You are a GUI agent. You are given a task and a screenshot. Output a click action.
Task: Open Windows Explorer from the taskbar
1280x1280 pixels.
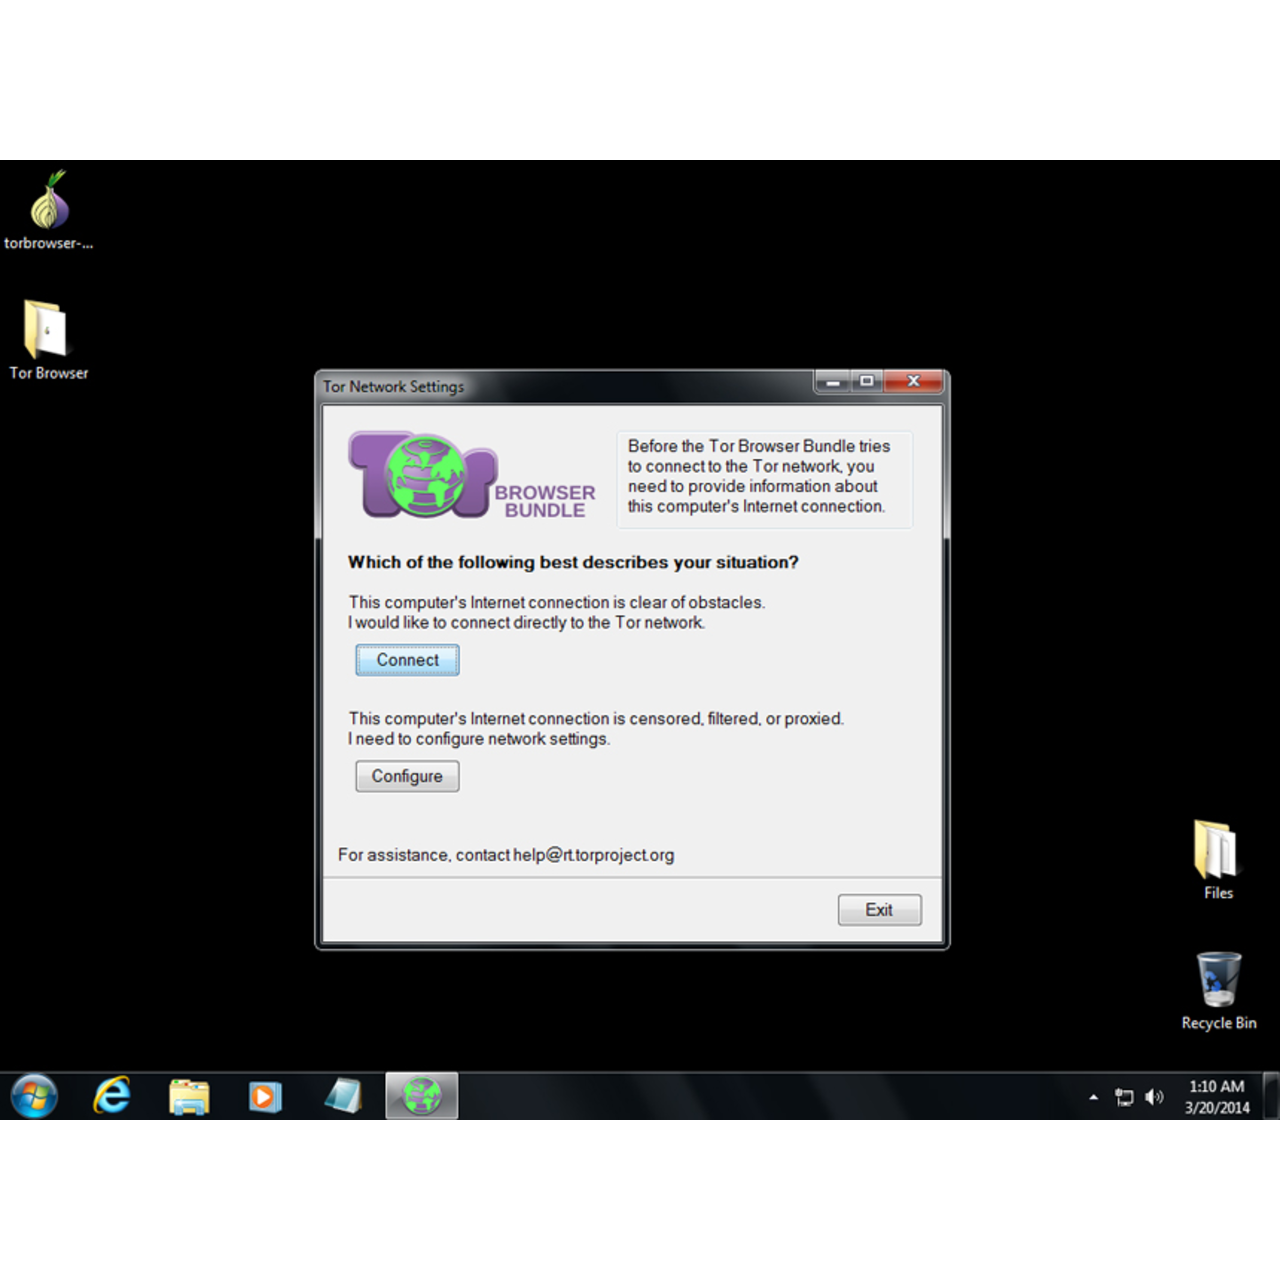coord(188,1096)
